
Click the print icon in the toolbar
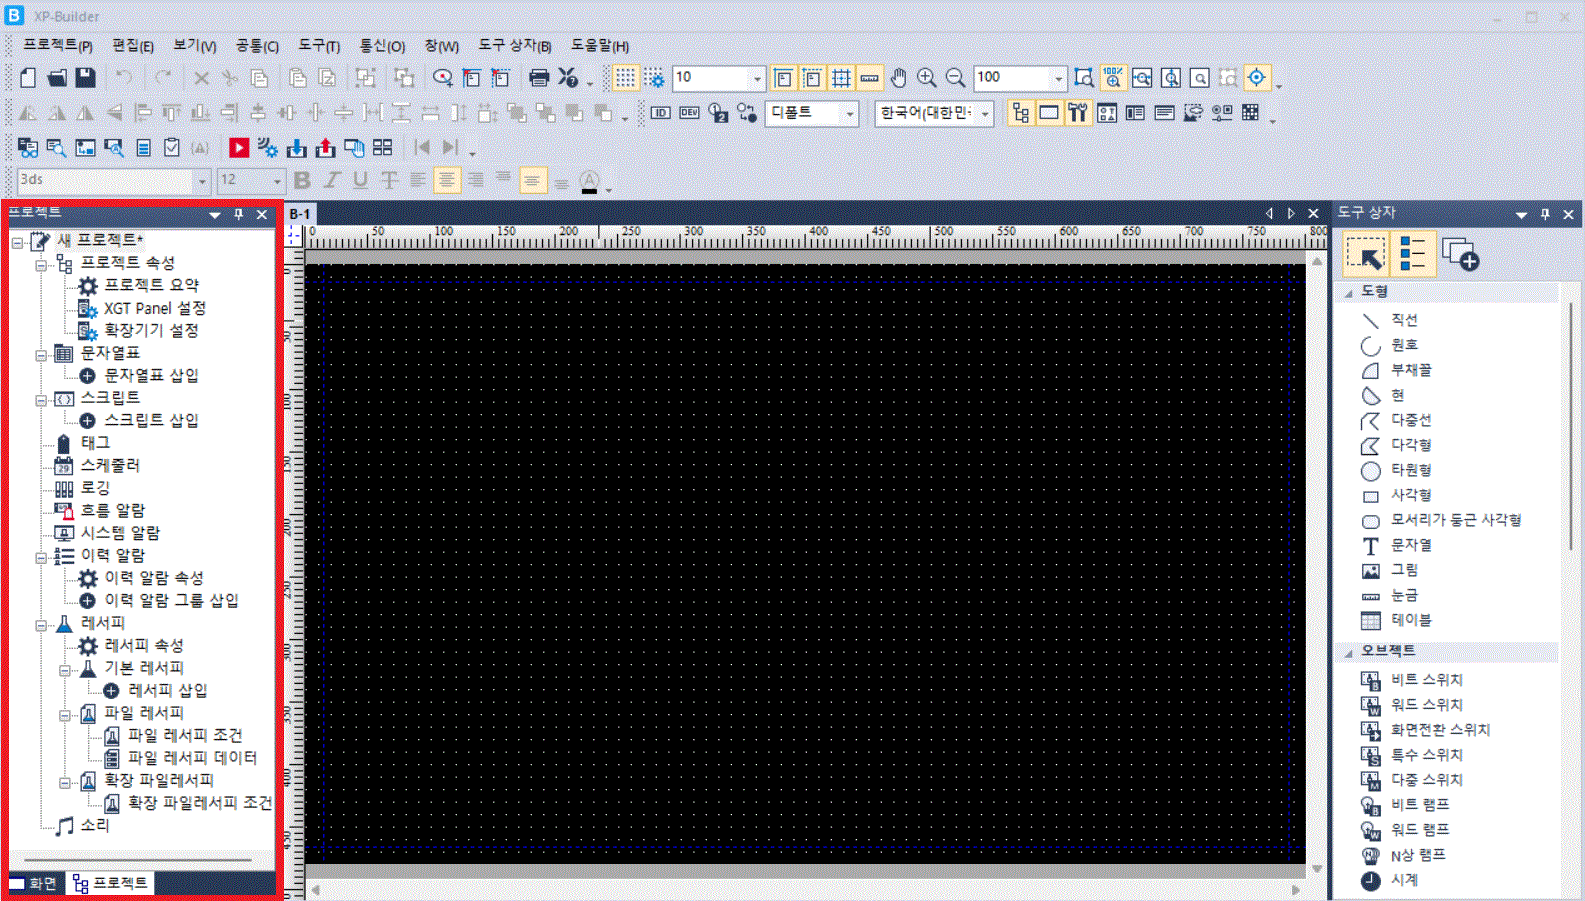(539, 78)
